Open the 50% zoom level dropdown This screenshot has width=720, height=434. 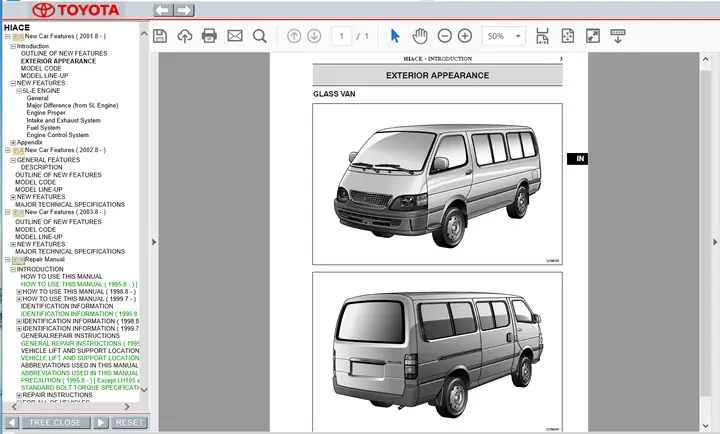(504, 36)
